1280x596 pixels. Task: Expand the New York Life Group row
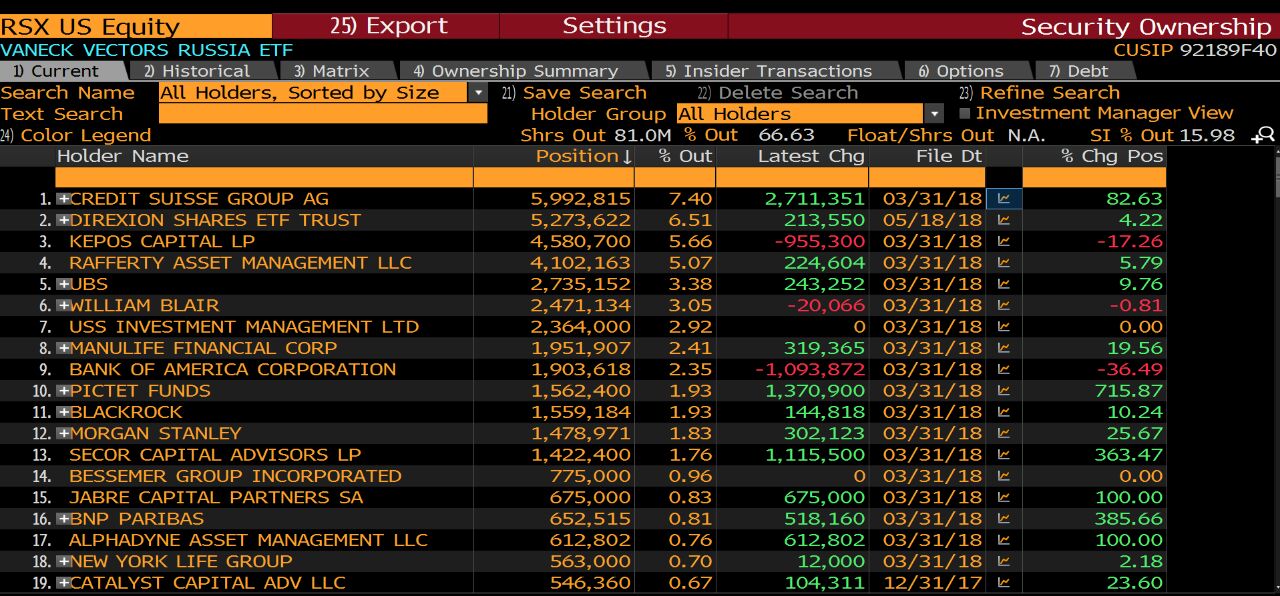[x=63, y=561]
